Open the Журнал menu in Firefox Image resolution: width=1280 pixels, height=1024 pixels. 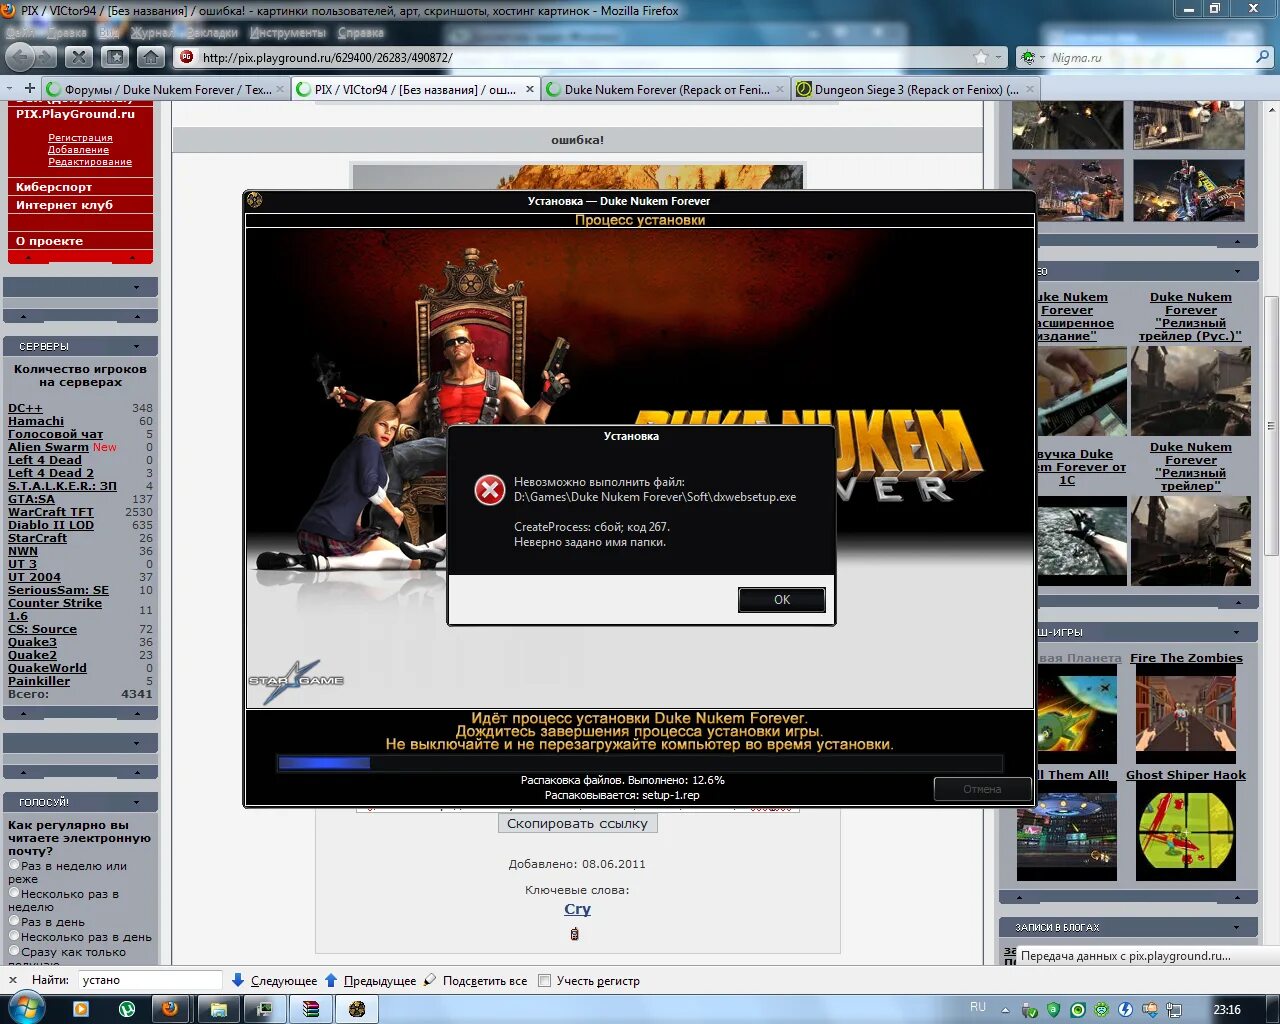tap(151, 32)
